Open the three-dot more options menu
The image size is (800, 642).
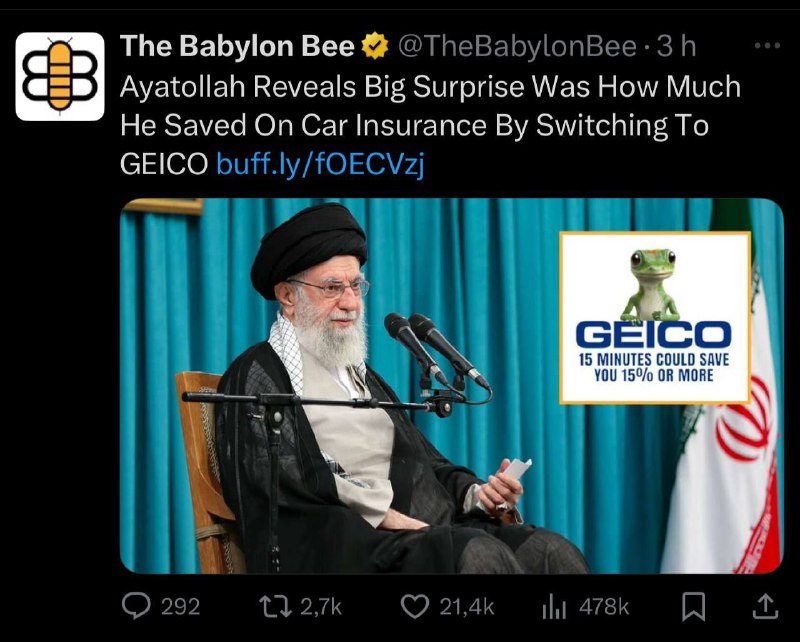pos(767,46)
